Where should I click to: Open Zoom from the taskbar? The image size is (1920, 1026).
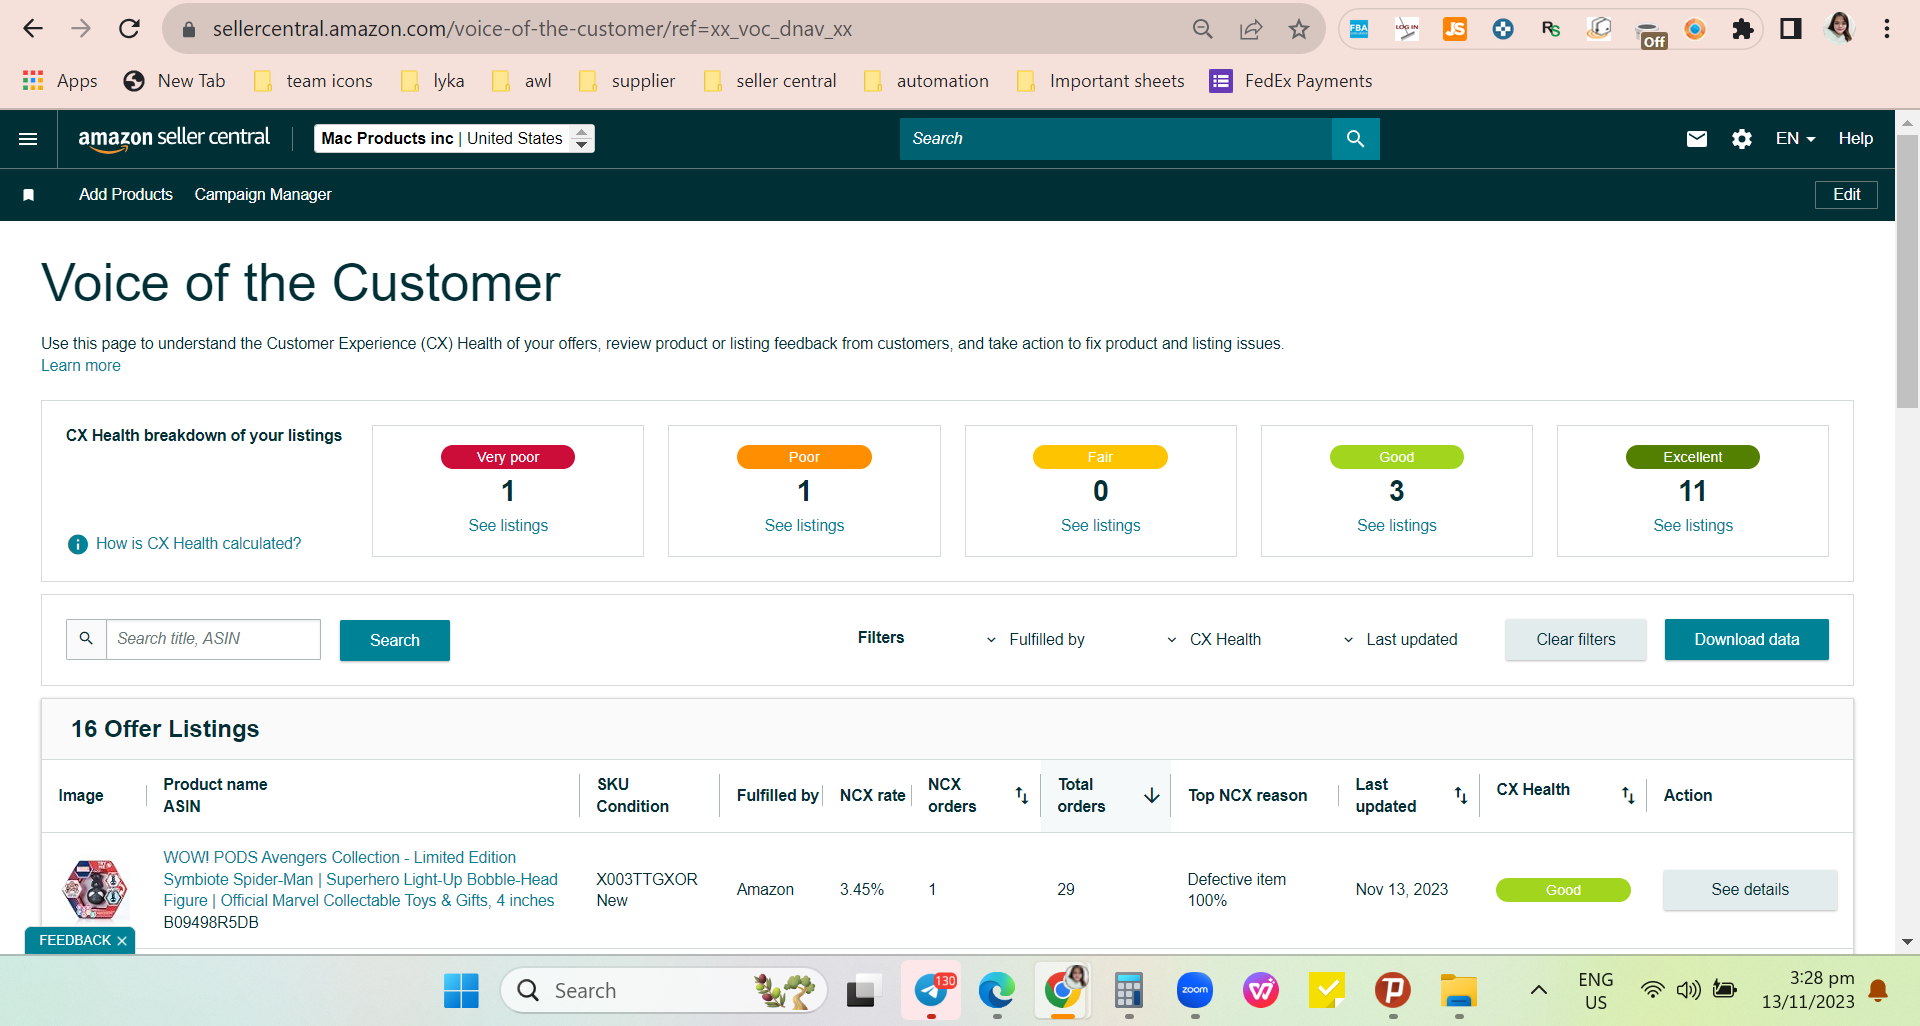pyautogui.click(x=1195, y=991)
